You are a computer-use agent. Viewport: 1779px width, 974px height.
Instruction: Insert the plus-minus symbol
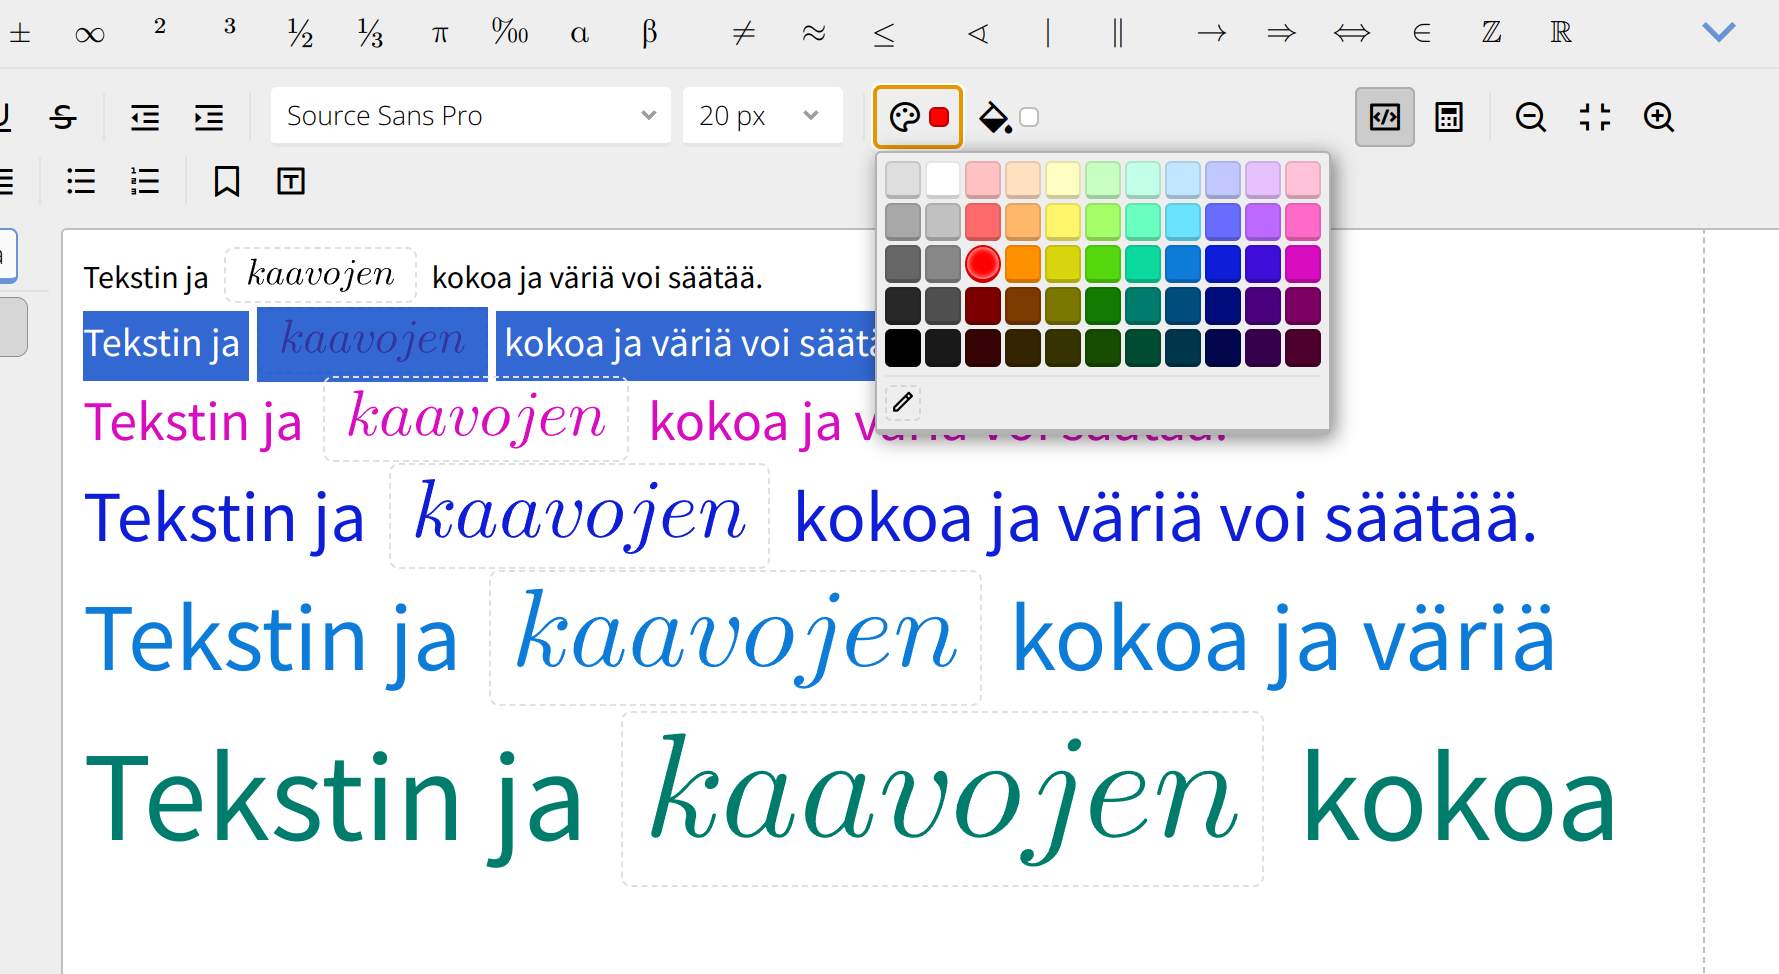click(20, 33)
